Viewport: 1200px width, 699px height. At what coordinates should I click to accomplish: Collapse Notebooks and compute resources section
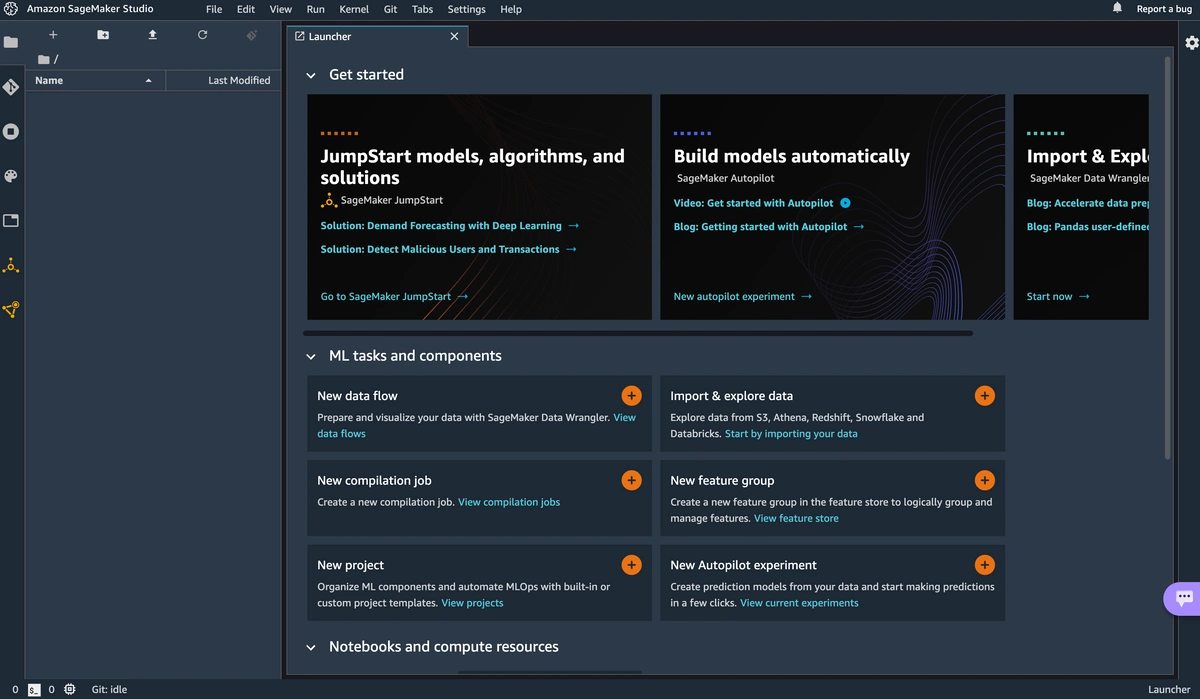click(311, 647)
